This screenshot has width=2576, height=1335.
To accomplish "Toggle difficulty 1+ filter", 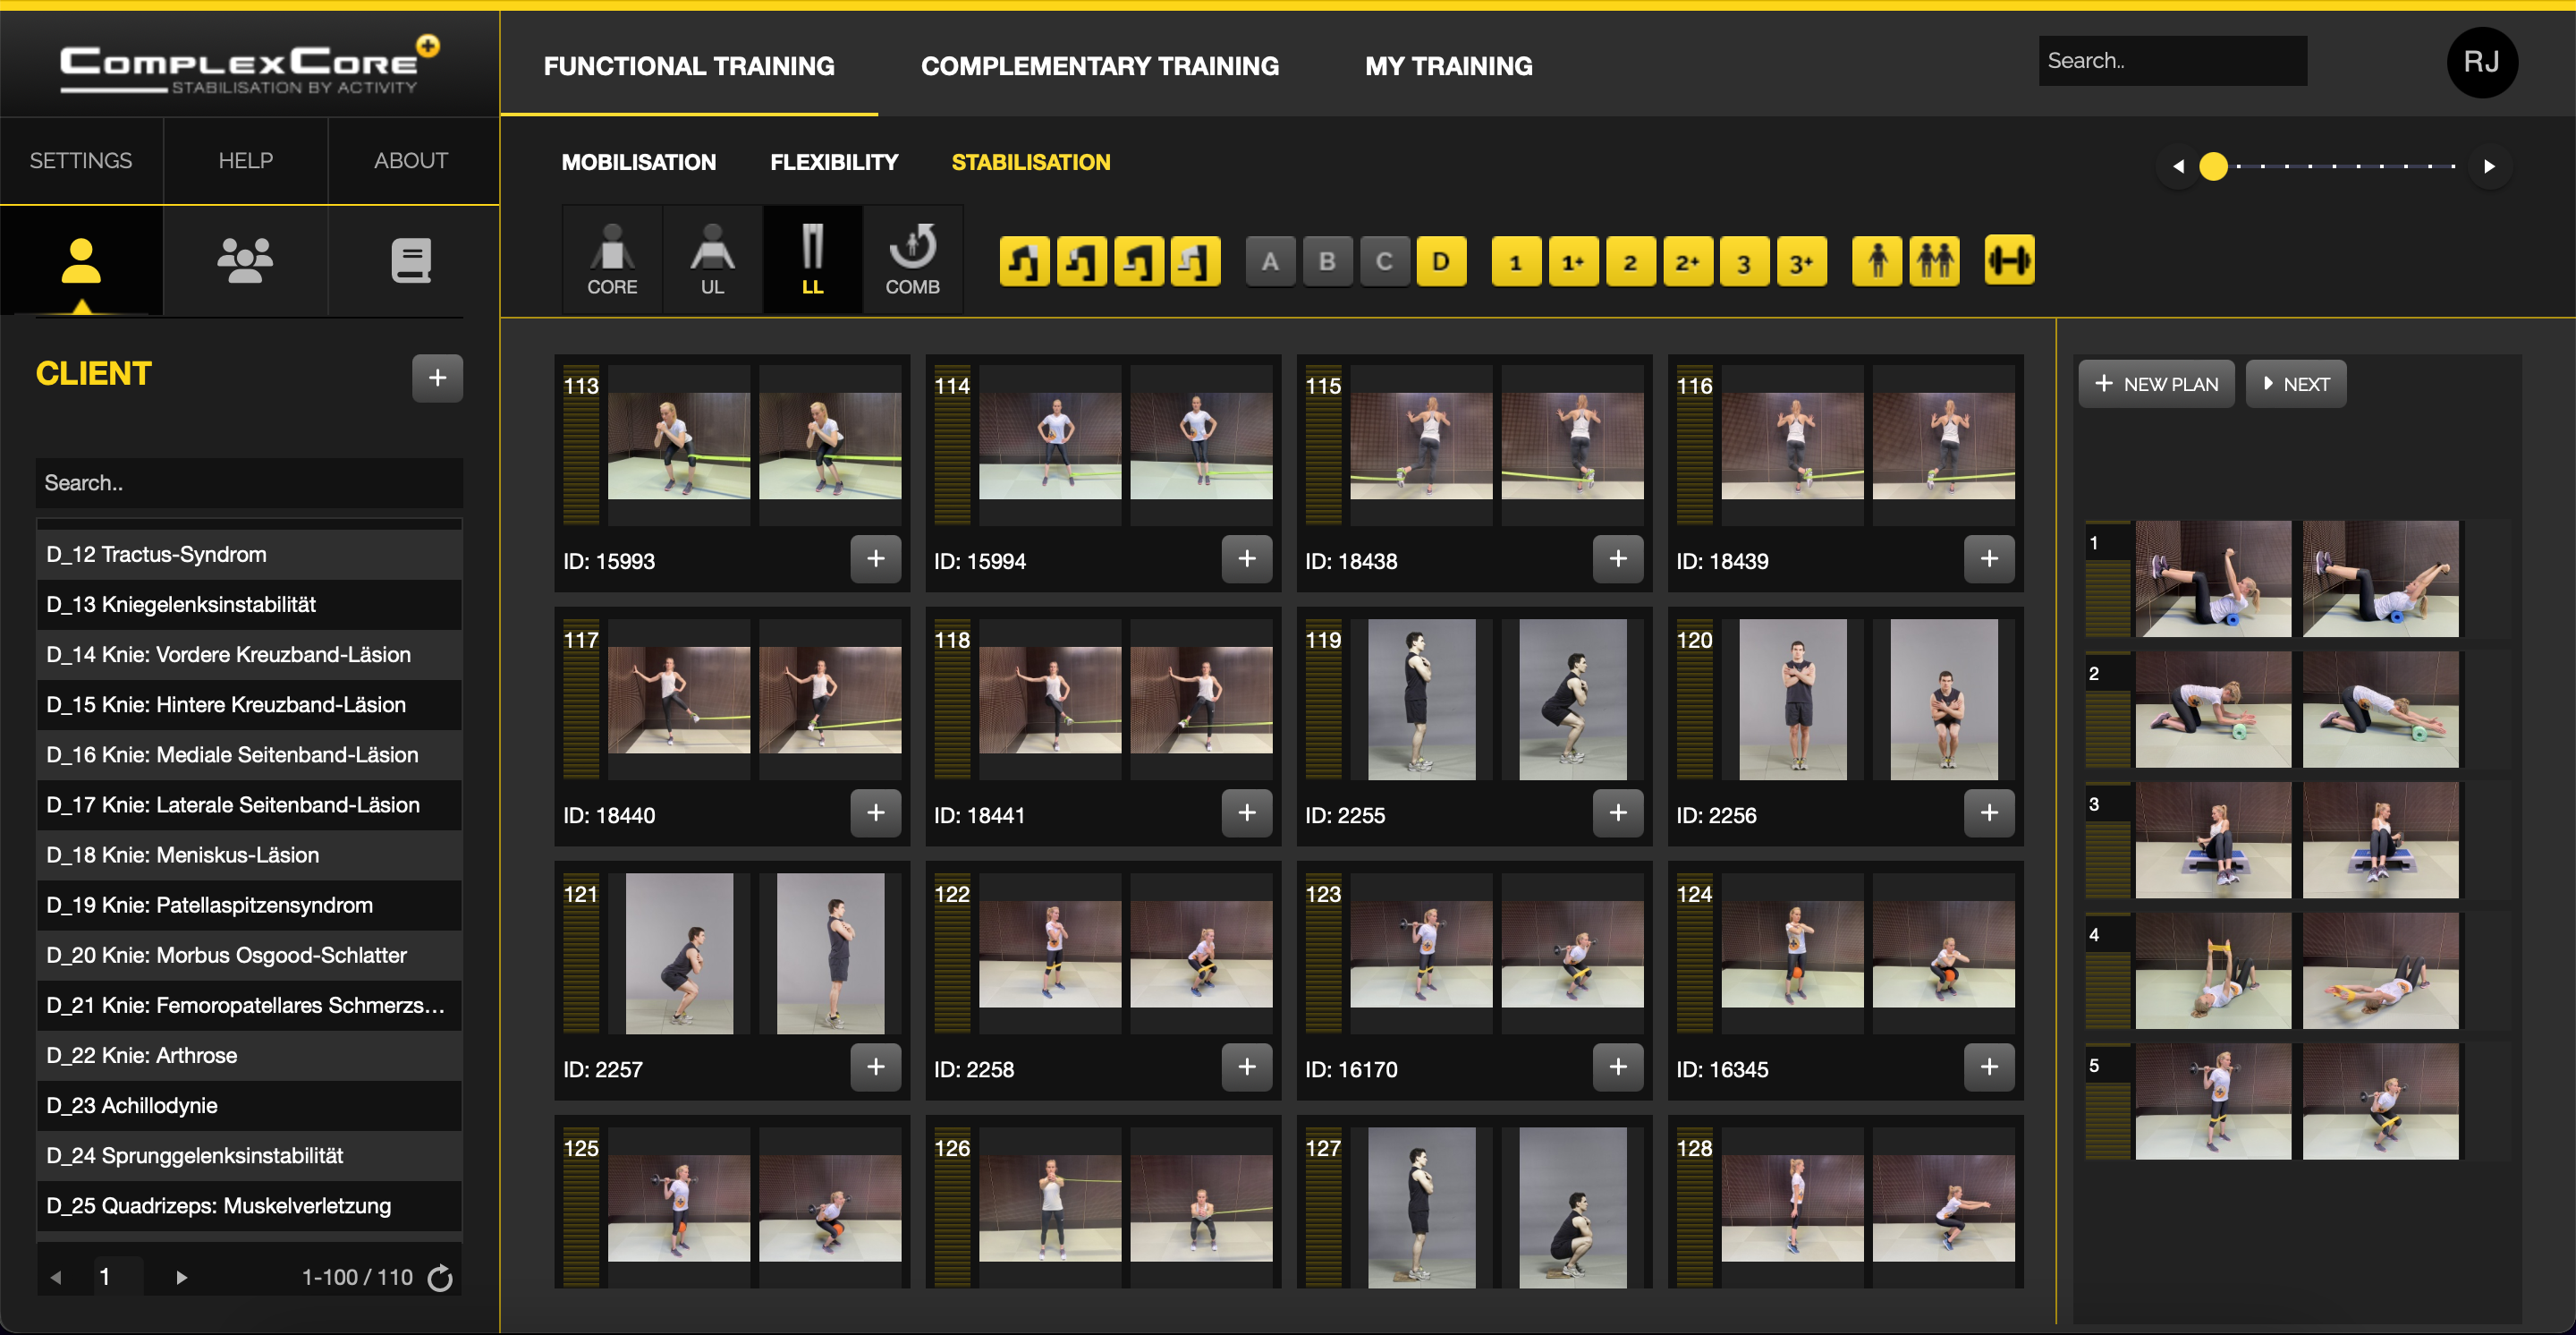I will pos(1573,262).
